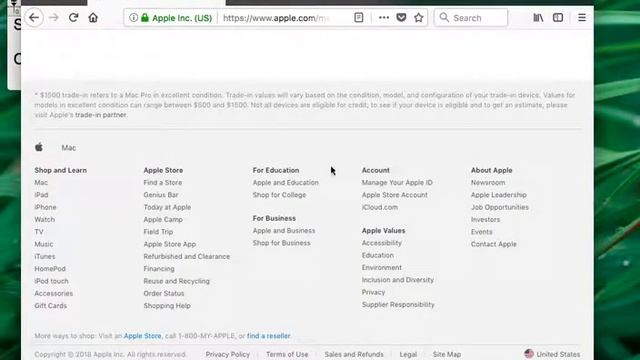This screenshot has width=640, height=360.
Task: Open Manage Your Apple ID
Action: pos(397,182)
